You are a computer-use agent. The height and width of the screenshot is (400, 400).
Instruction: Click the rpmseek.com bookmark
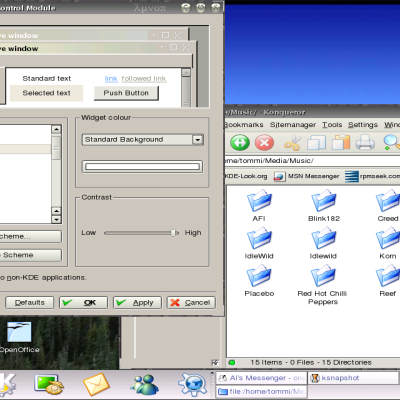point(372,176)
